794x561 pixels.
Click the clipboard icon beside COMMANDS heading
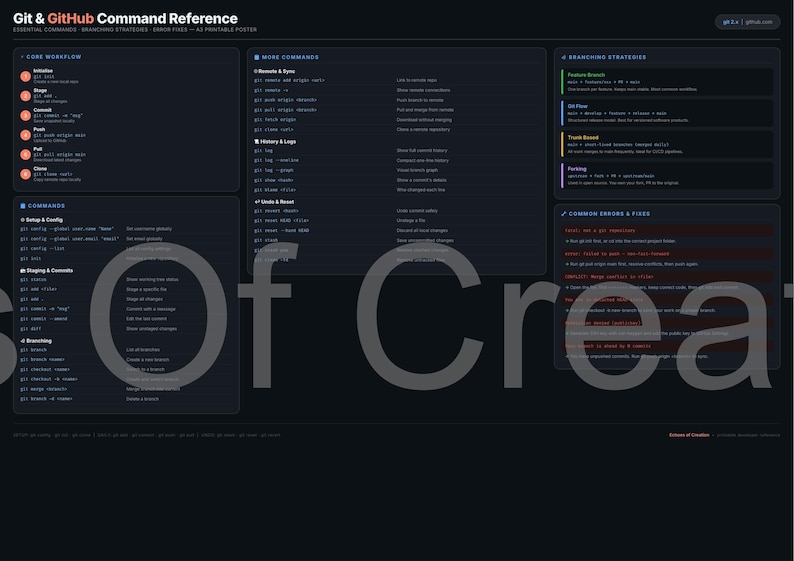pyautogui.click(x=23, y=206)
